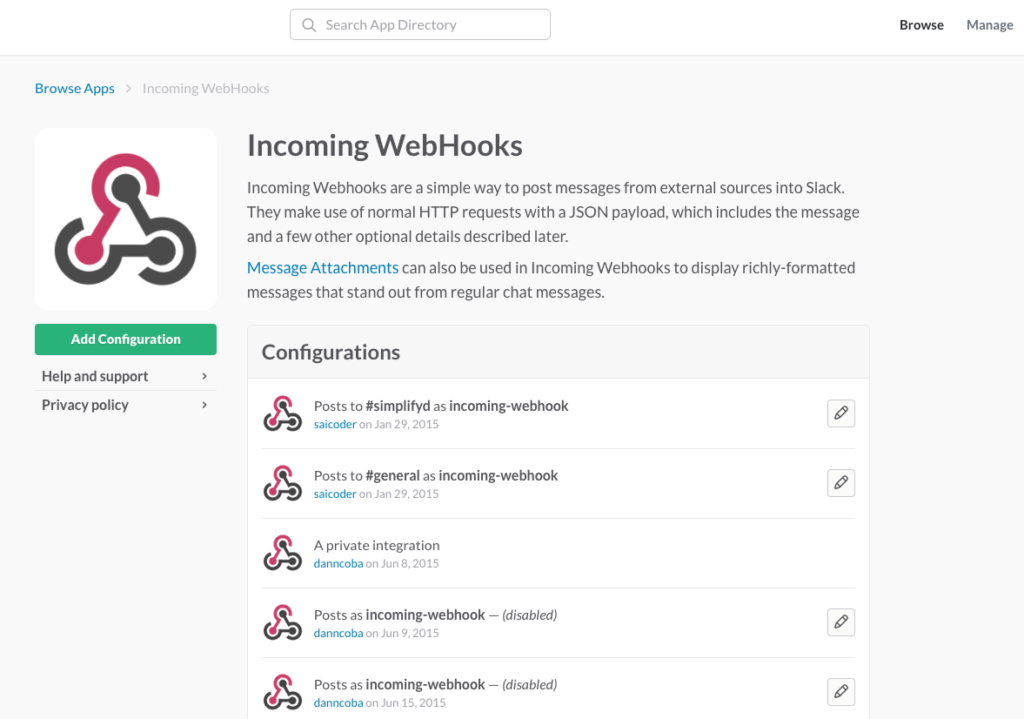Image resolution: width=1024 pixels, height=719 pixels.
Task: Open the Browse menu item
Action: (x=921, y=25)
